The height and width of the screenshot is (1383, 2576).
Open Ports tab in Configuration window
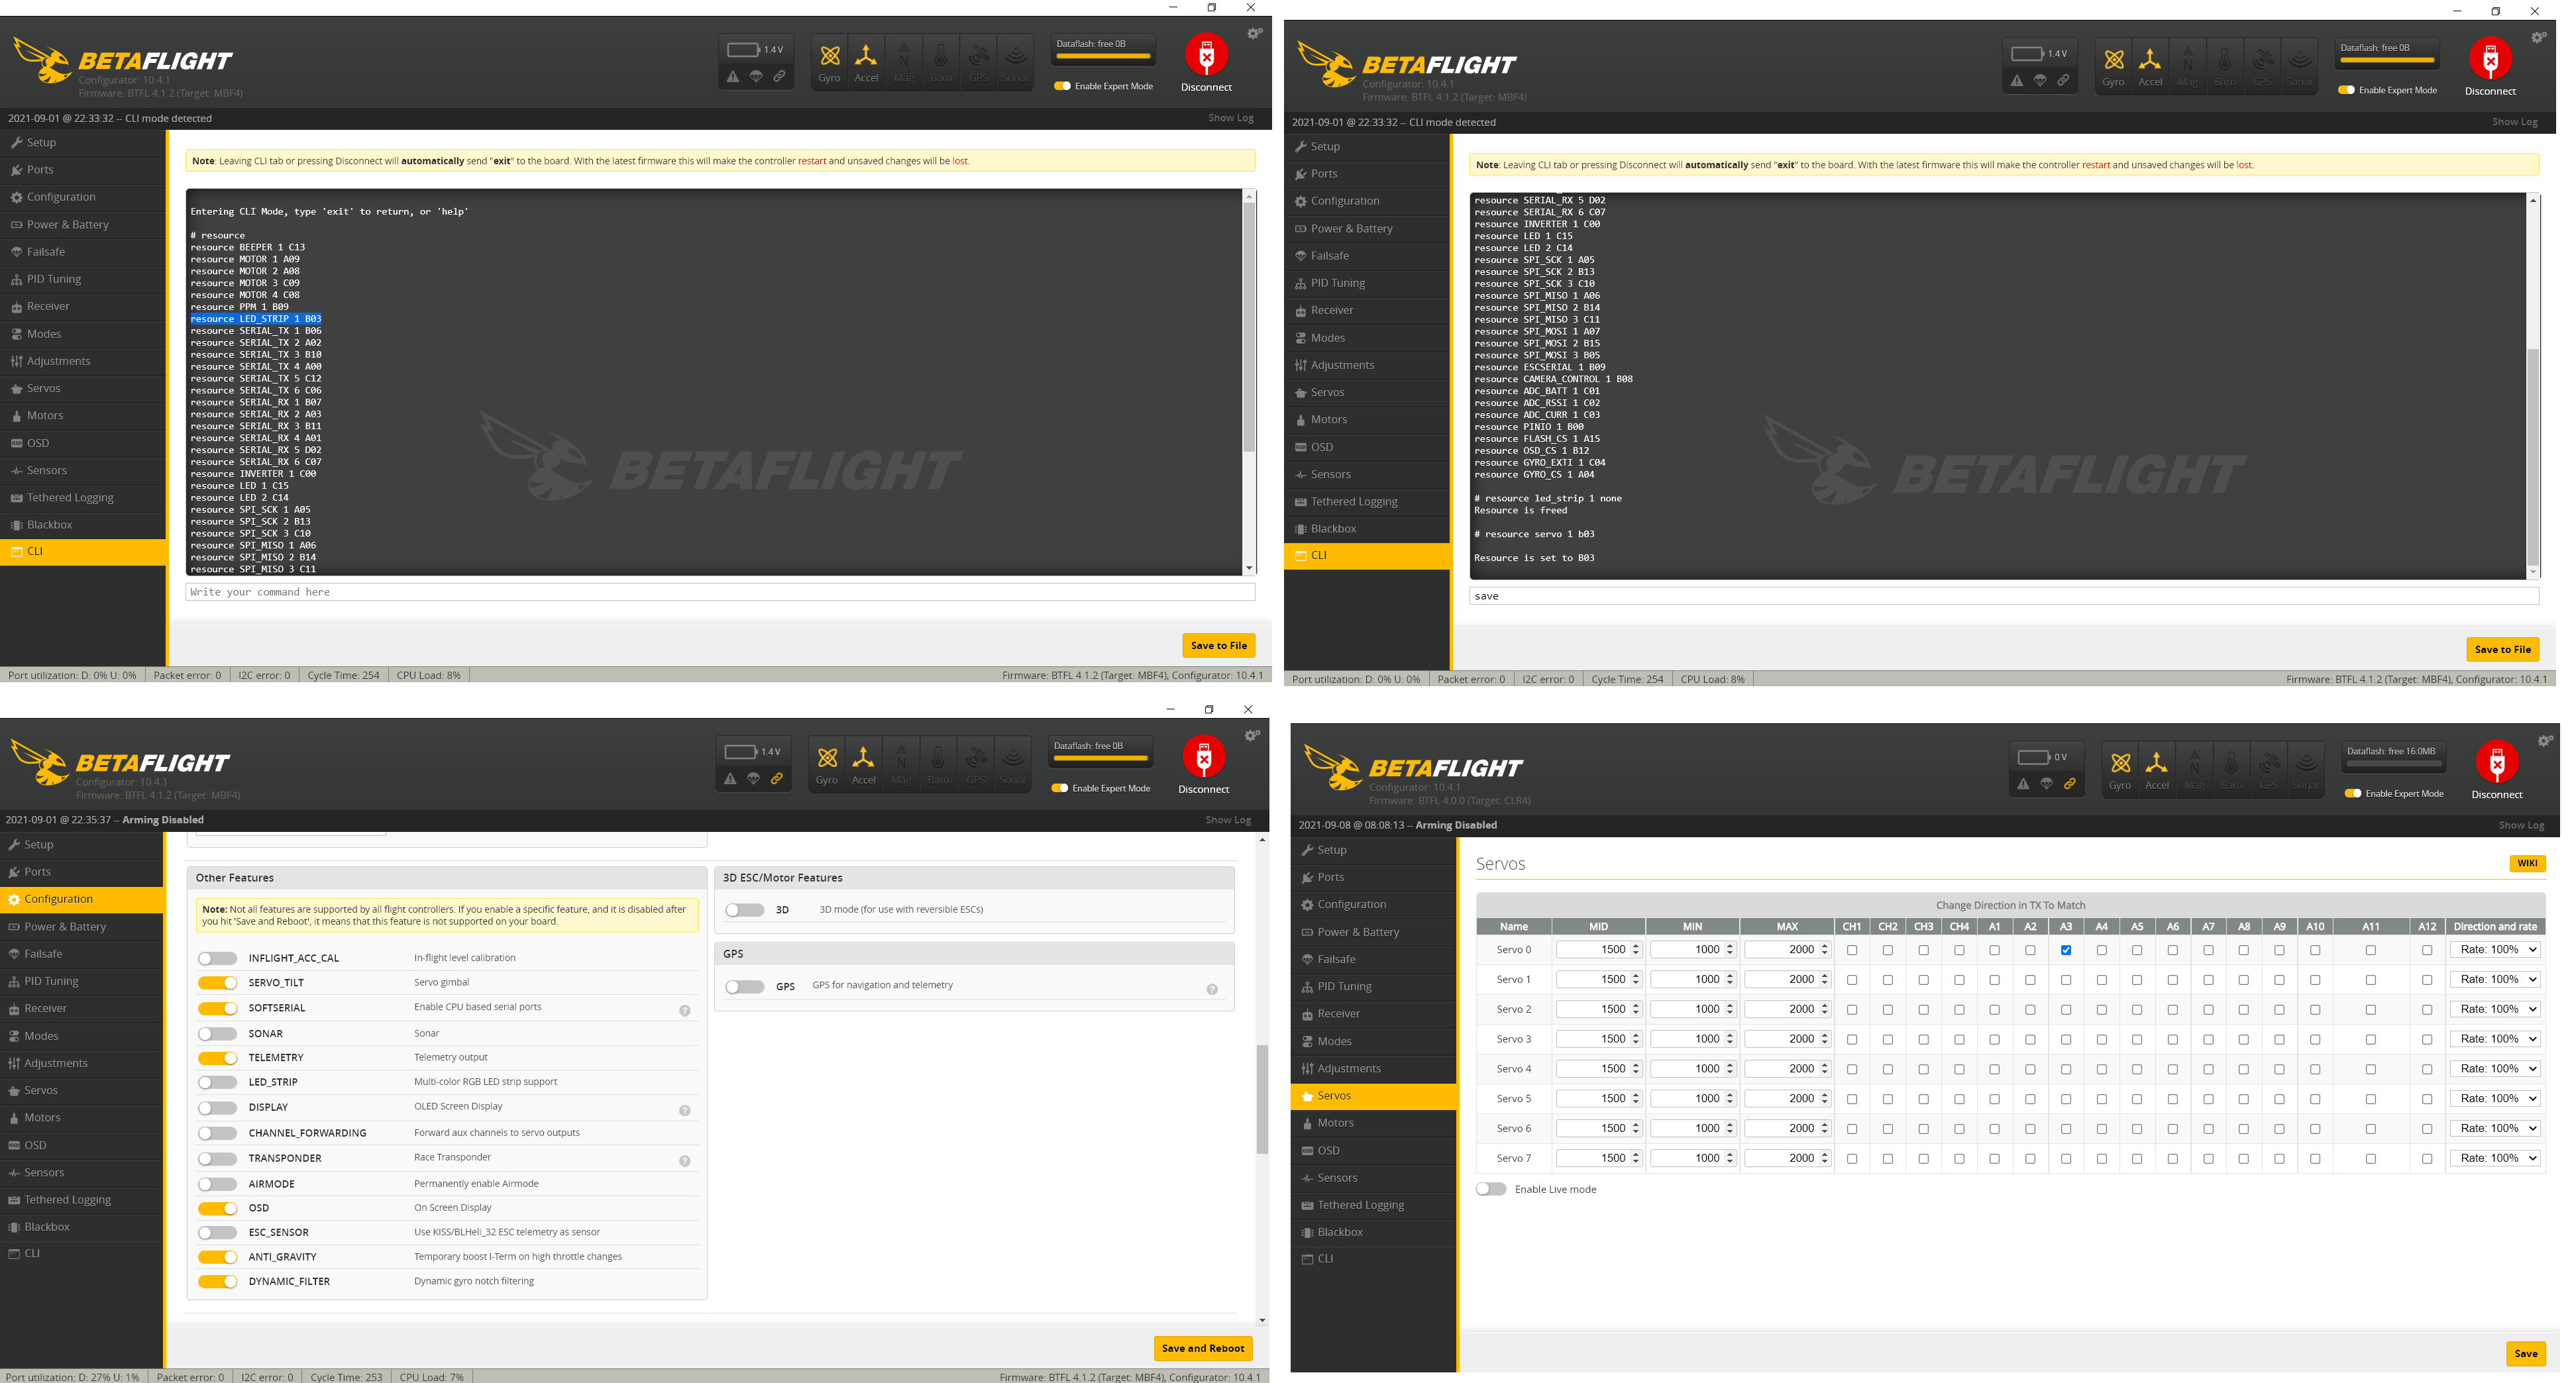pyautogui.click(x=82, y=872)
